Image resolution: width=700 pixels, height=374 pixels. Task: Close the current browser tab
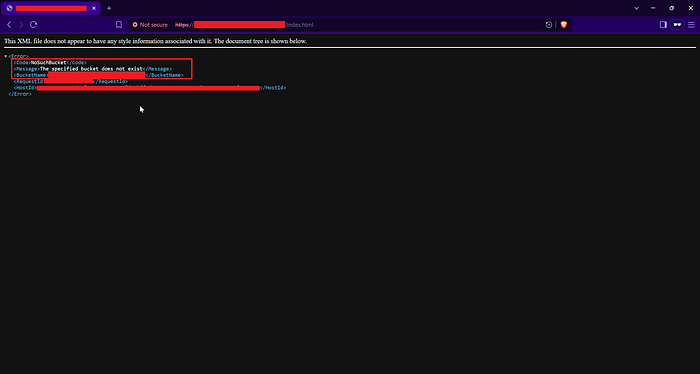94,8
